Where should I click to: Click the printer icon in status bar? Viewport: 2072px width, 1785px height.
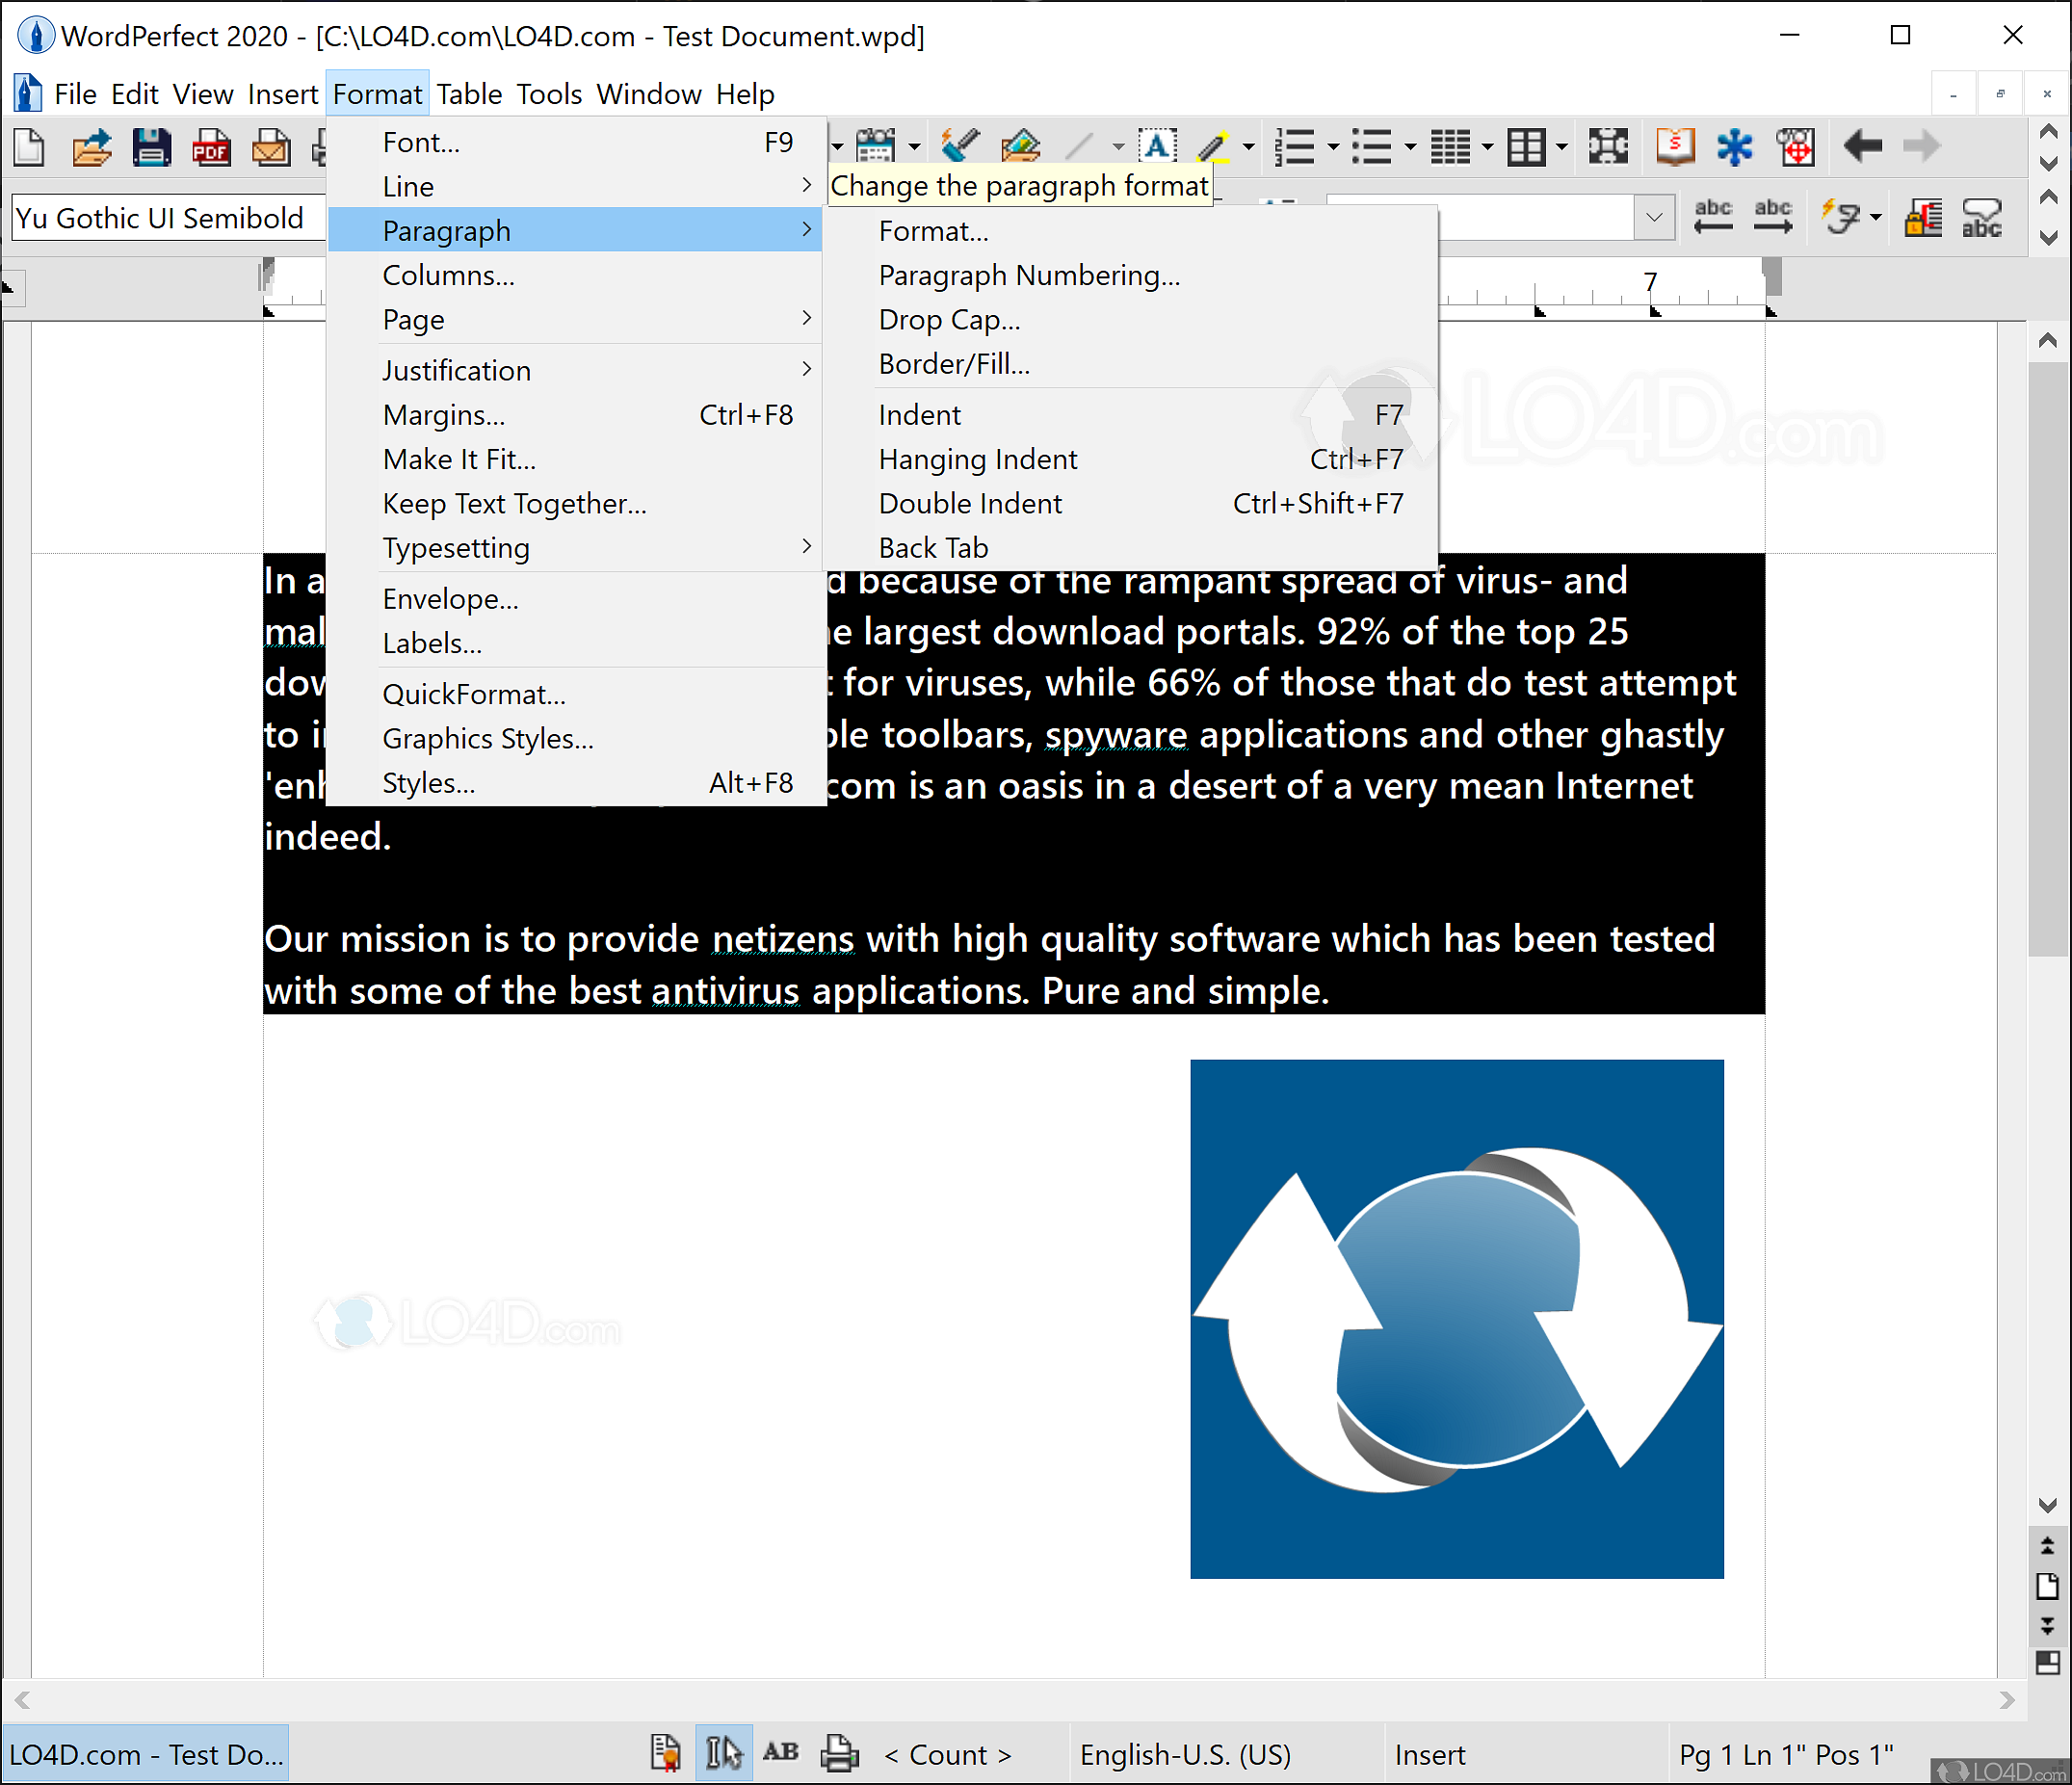click(x=839, y=1753)
